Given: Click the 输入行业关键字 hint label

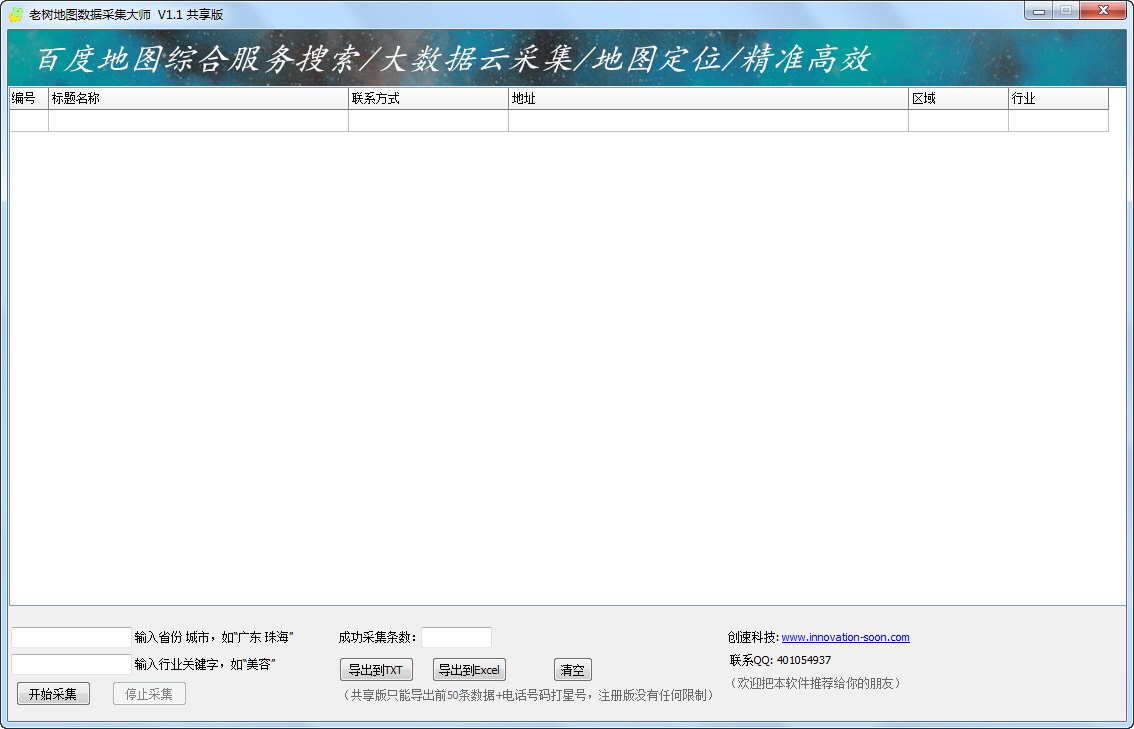Looking at the screenshot, I should click(205, 664).
